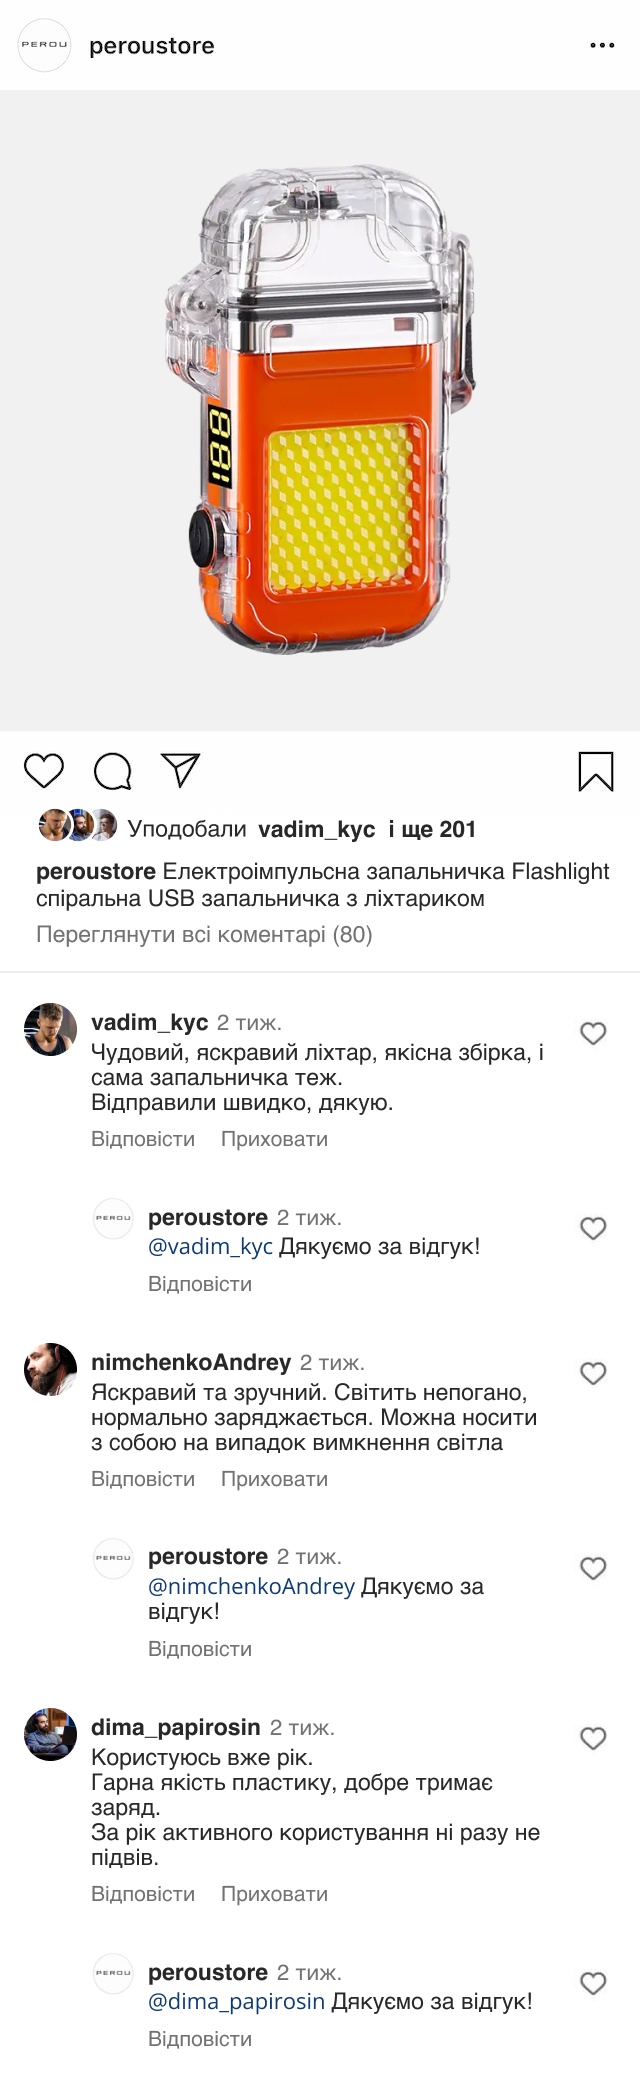Screen dimensions: 640x2075
Task: Click 'Приховати' under nimchenkoAndrey's comment
Action: (x=274, y=1479)
